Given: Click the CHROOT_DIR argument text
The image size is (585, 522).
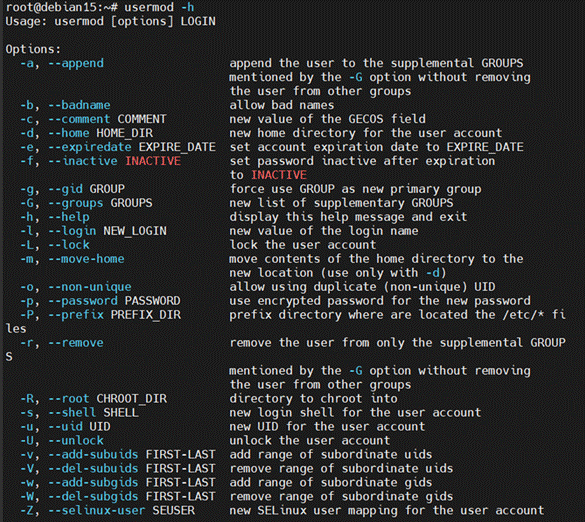Looking at the screenshot, I should coord(132,398).
